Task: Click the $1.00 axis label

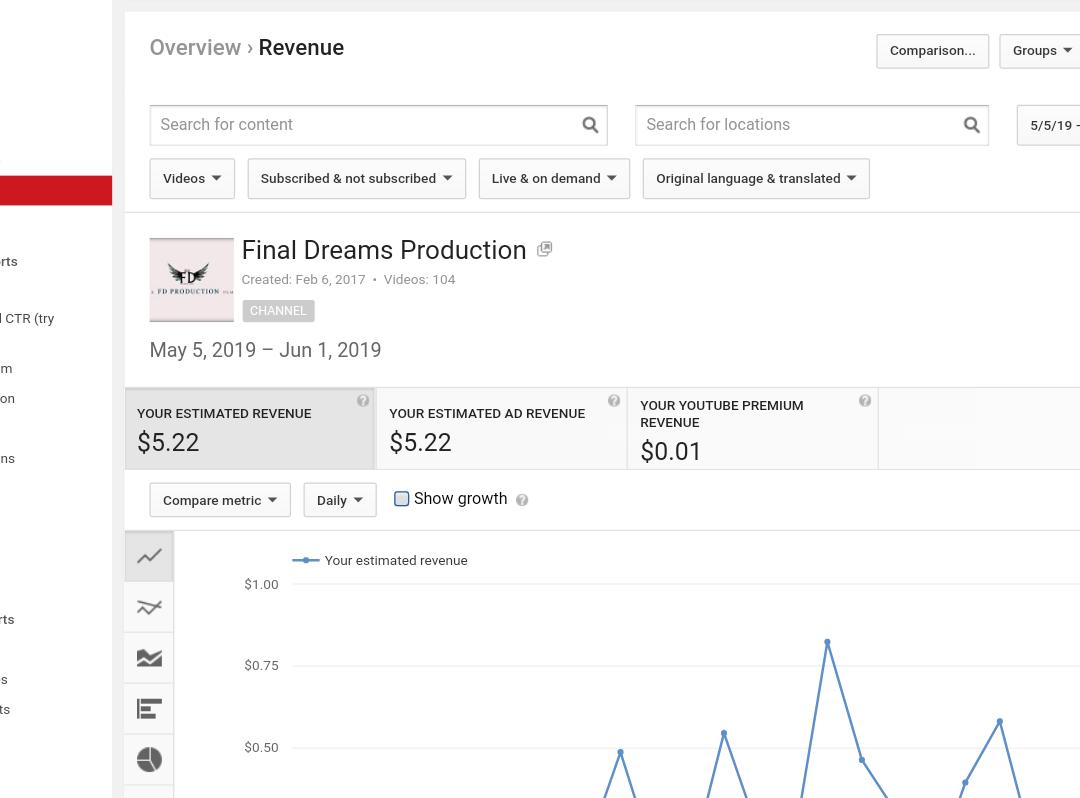Action: click(261, 585)
